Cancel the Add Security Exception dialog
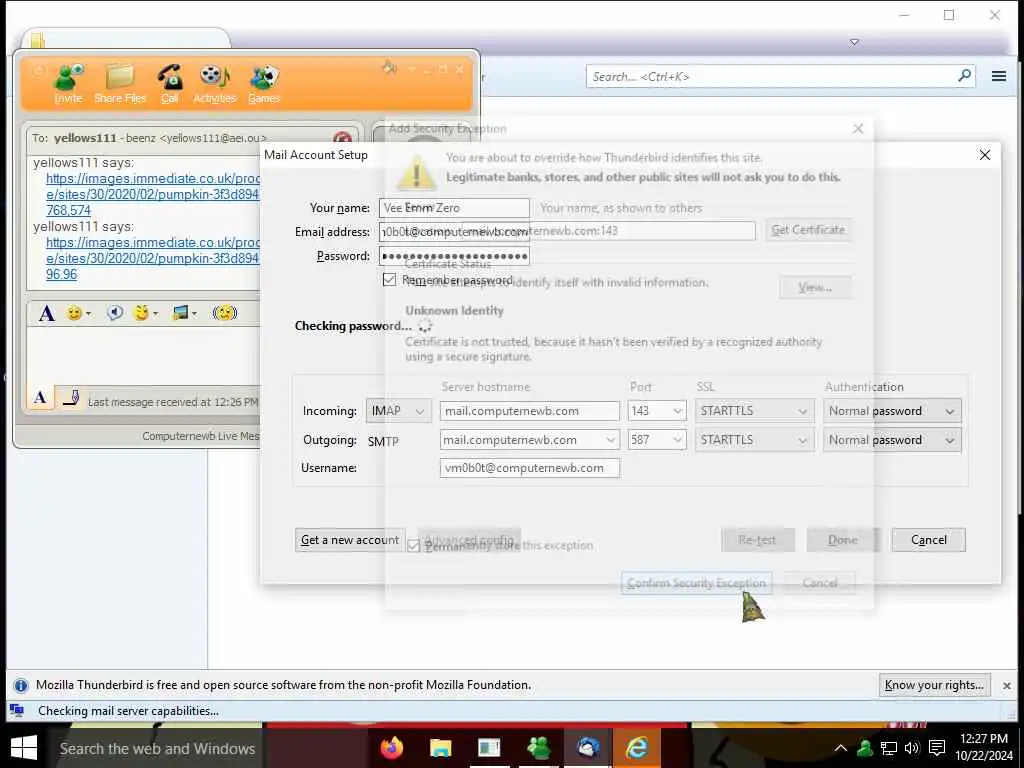Screen dimensions: 1024x768 coord(820,583)
